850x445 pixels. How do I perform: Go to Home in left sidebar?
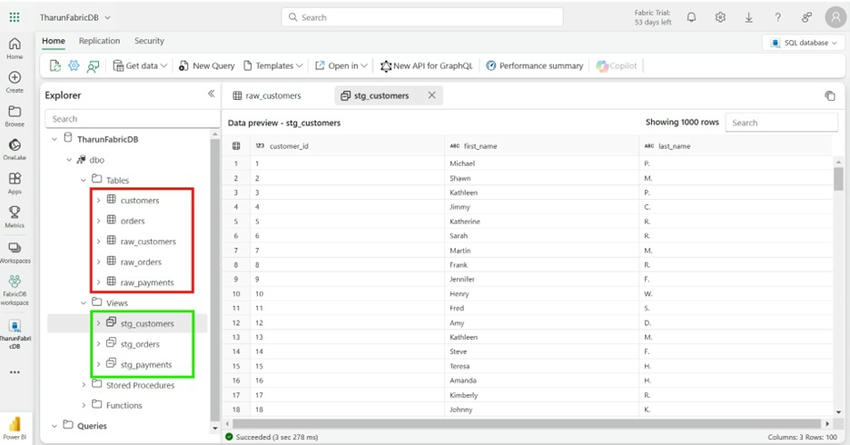coord(15,48)
